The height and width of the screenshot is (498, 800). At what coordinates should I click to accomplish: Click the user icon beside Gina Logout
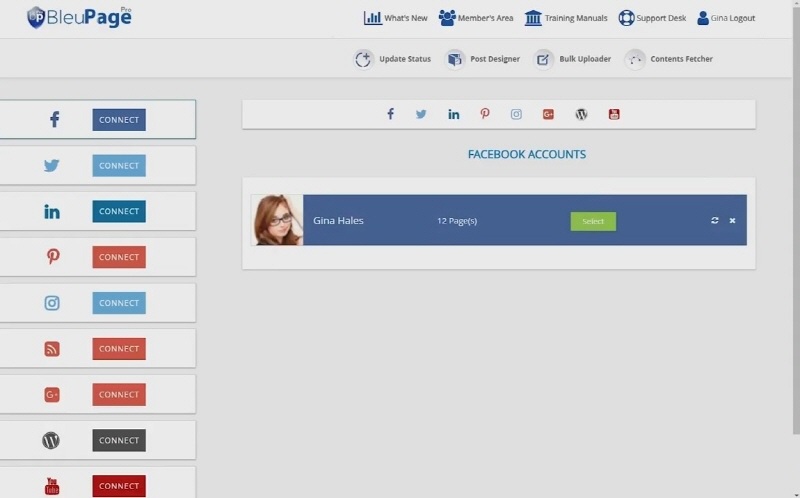[x=703, y=18]
